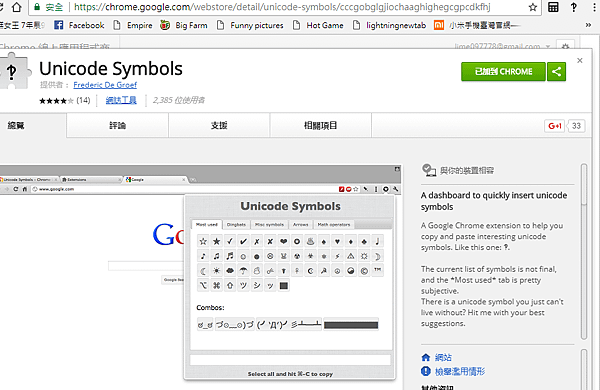Close the extension detail overlay
The image size is (600, 390).
[x=580, y=60]
